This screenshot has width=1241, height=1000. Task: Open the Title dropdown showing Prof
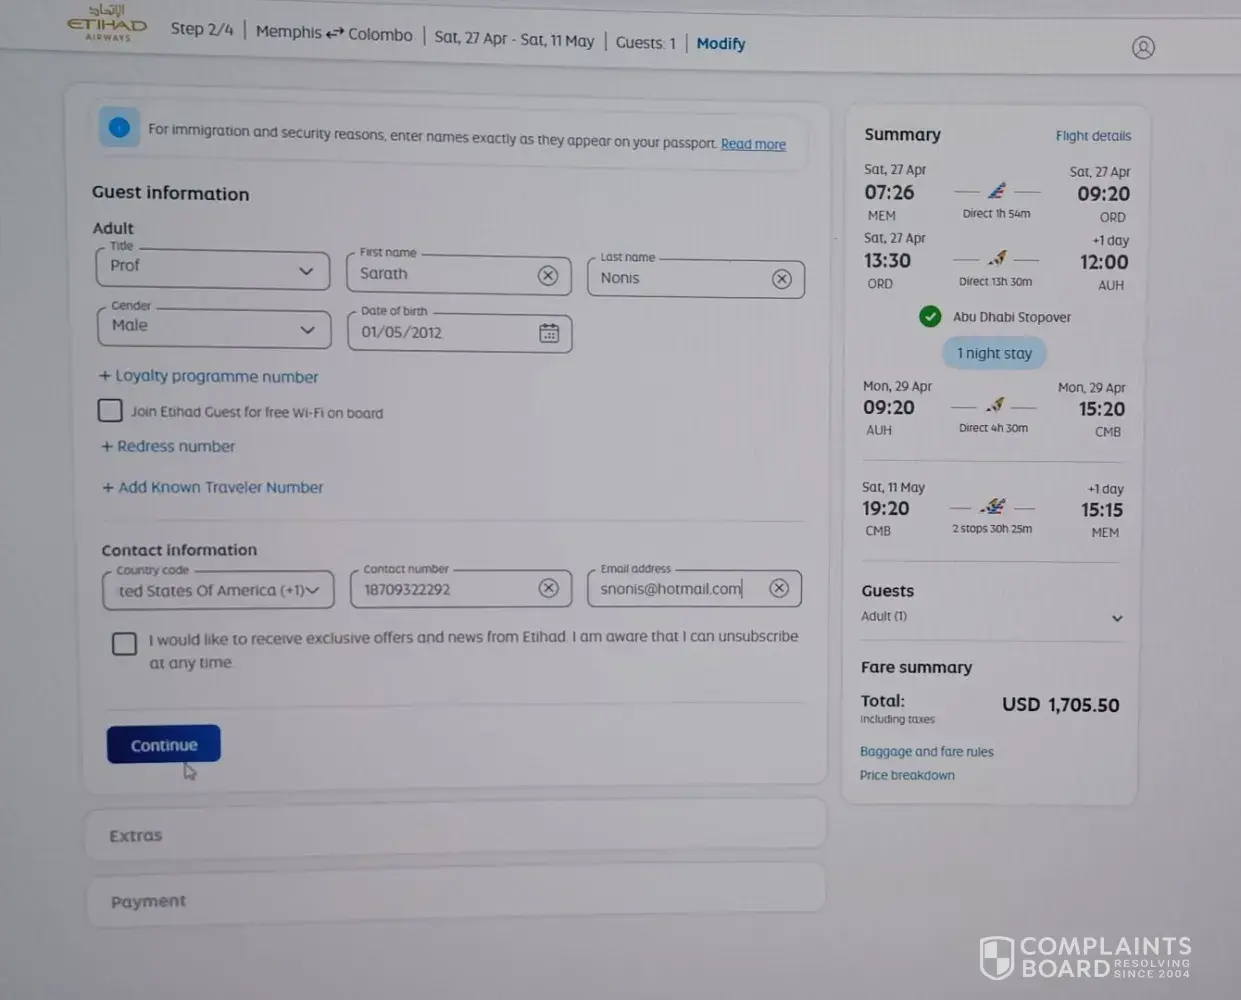(x=213, y=269)
